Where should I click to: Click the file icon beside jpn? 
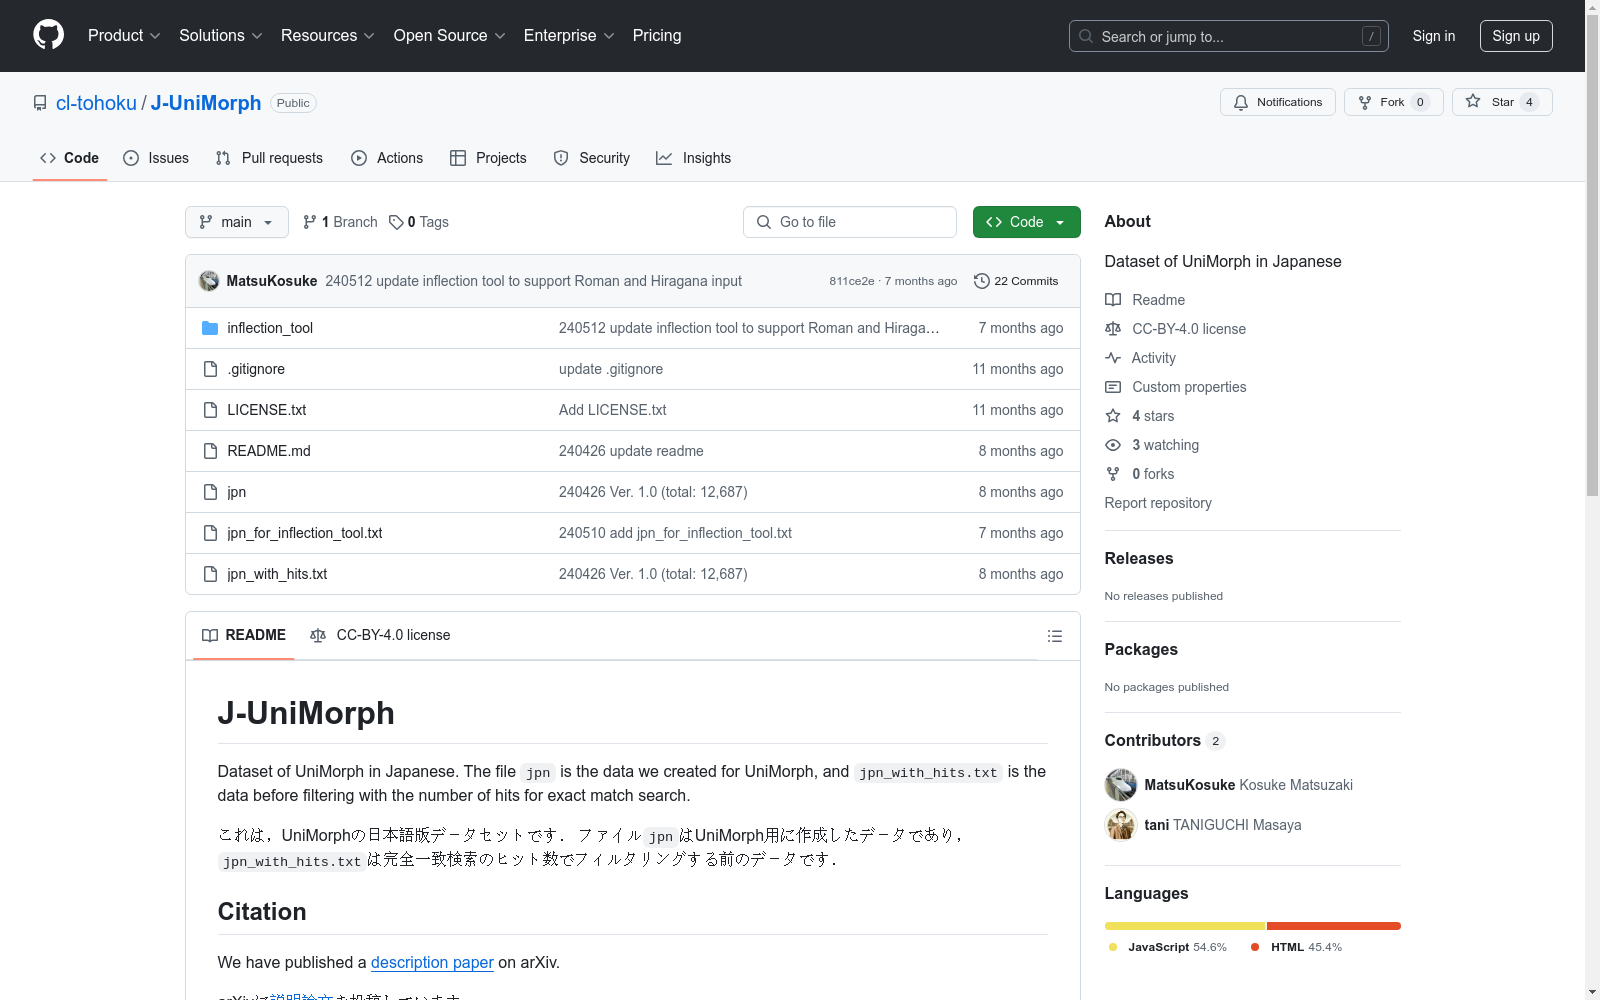pyautogui.click(x=210, y=492)
